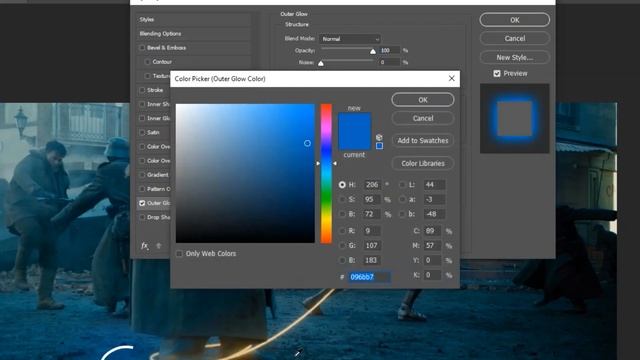
Task: Click the vertical hue slider strip
Action: pos(326,173)
